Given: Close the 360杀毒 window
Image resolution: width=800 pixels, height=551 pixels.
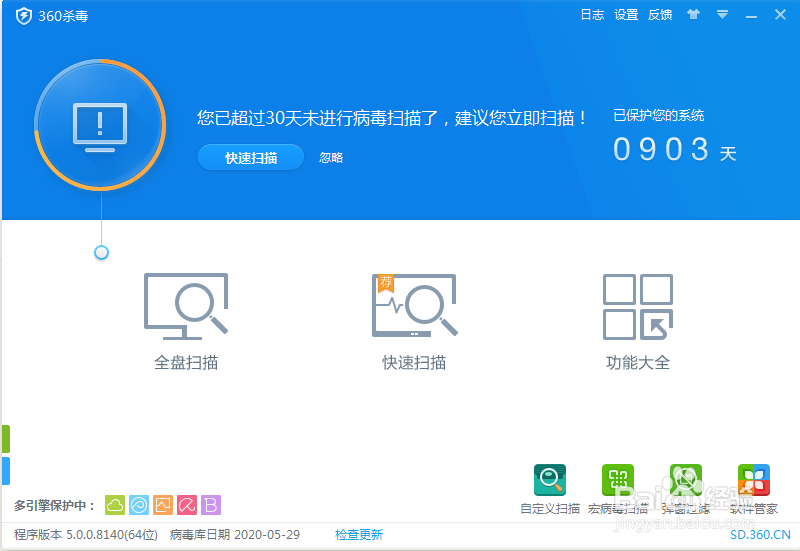Looking at the screenshot, I should [780, 15].
